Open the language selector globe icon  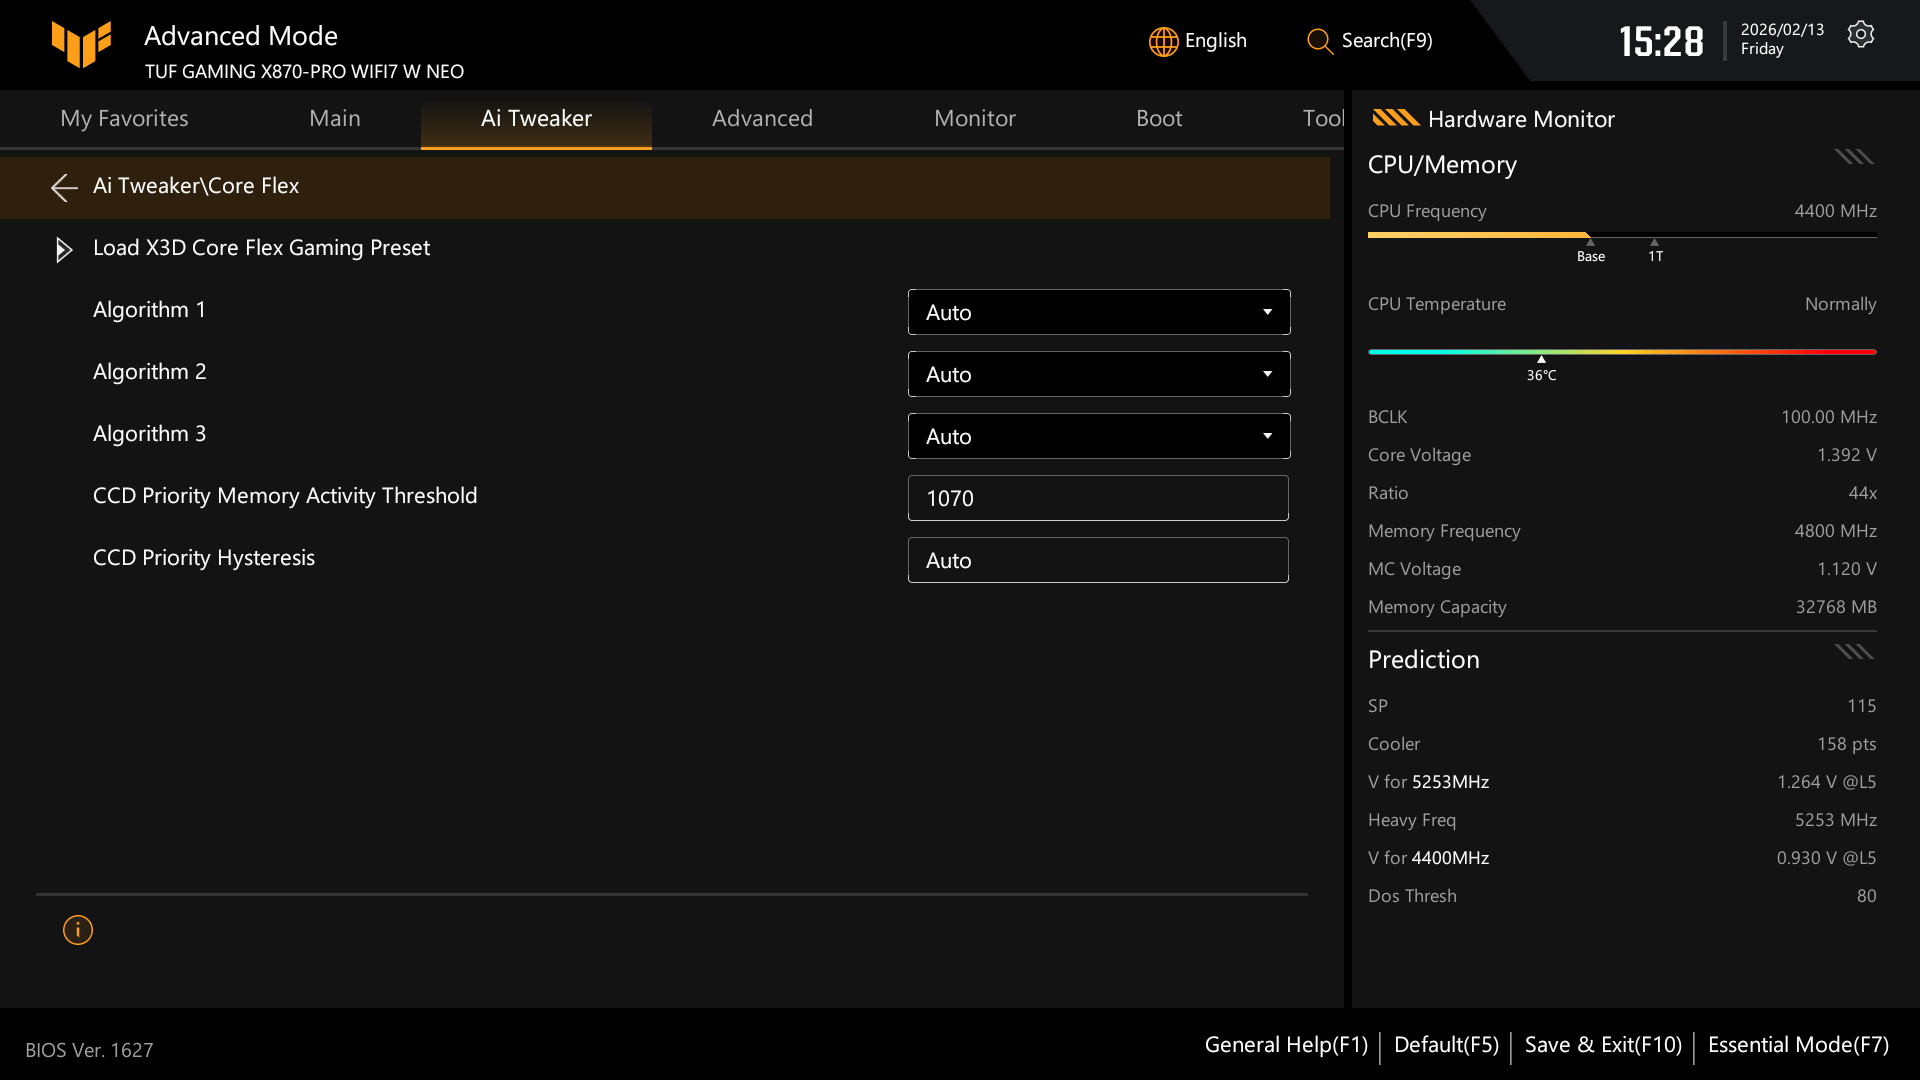click(x=1162, y=41)
